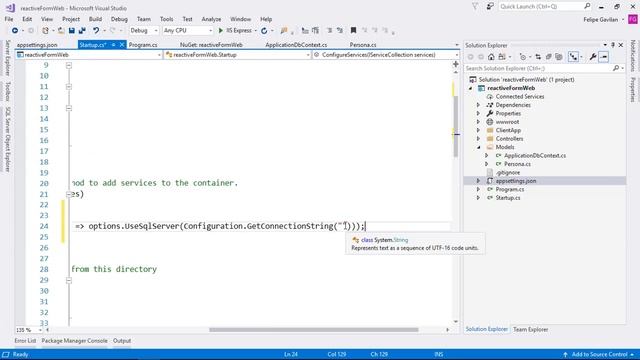Click the feedback icon in title bar
This screenshot has height=360, width=640.
(x=490, y=7)
